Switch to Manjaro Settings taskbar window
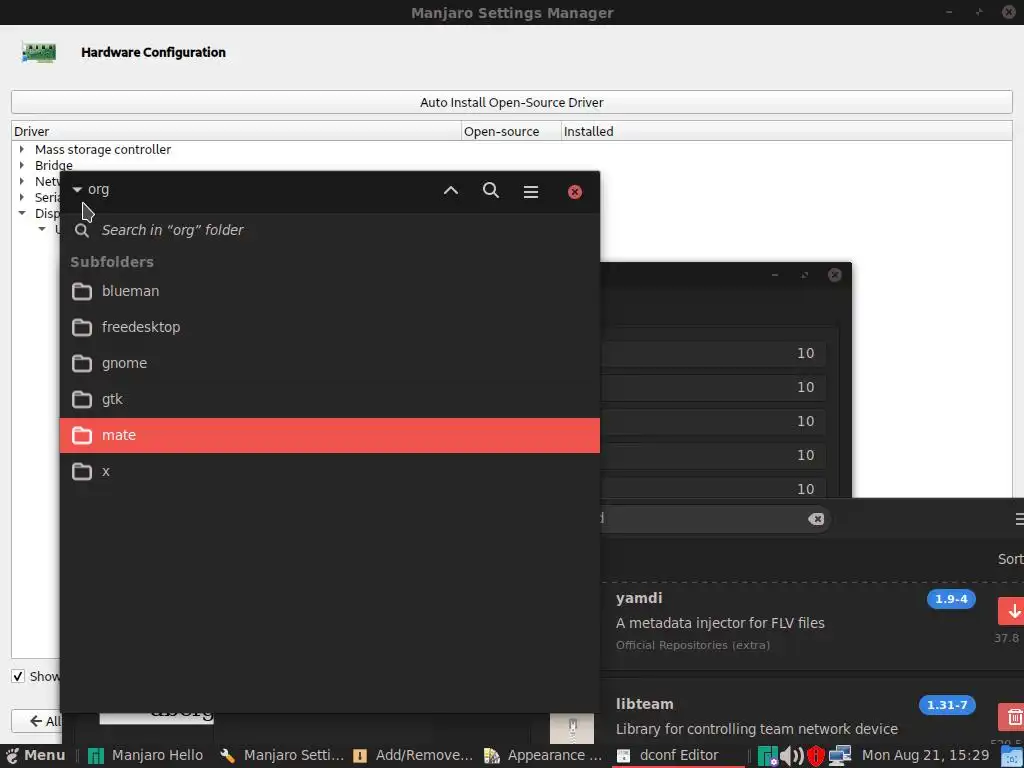 click(x=281, y=756)
